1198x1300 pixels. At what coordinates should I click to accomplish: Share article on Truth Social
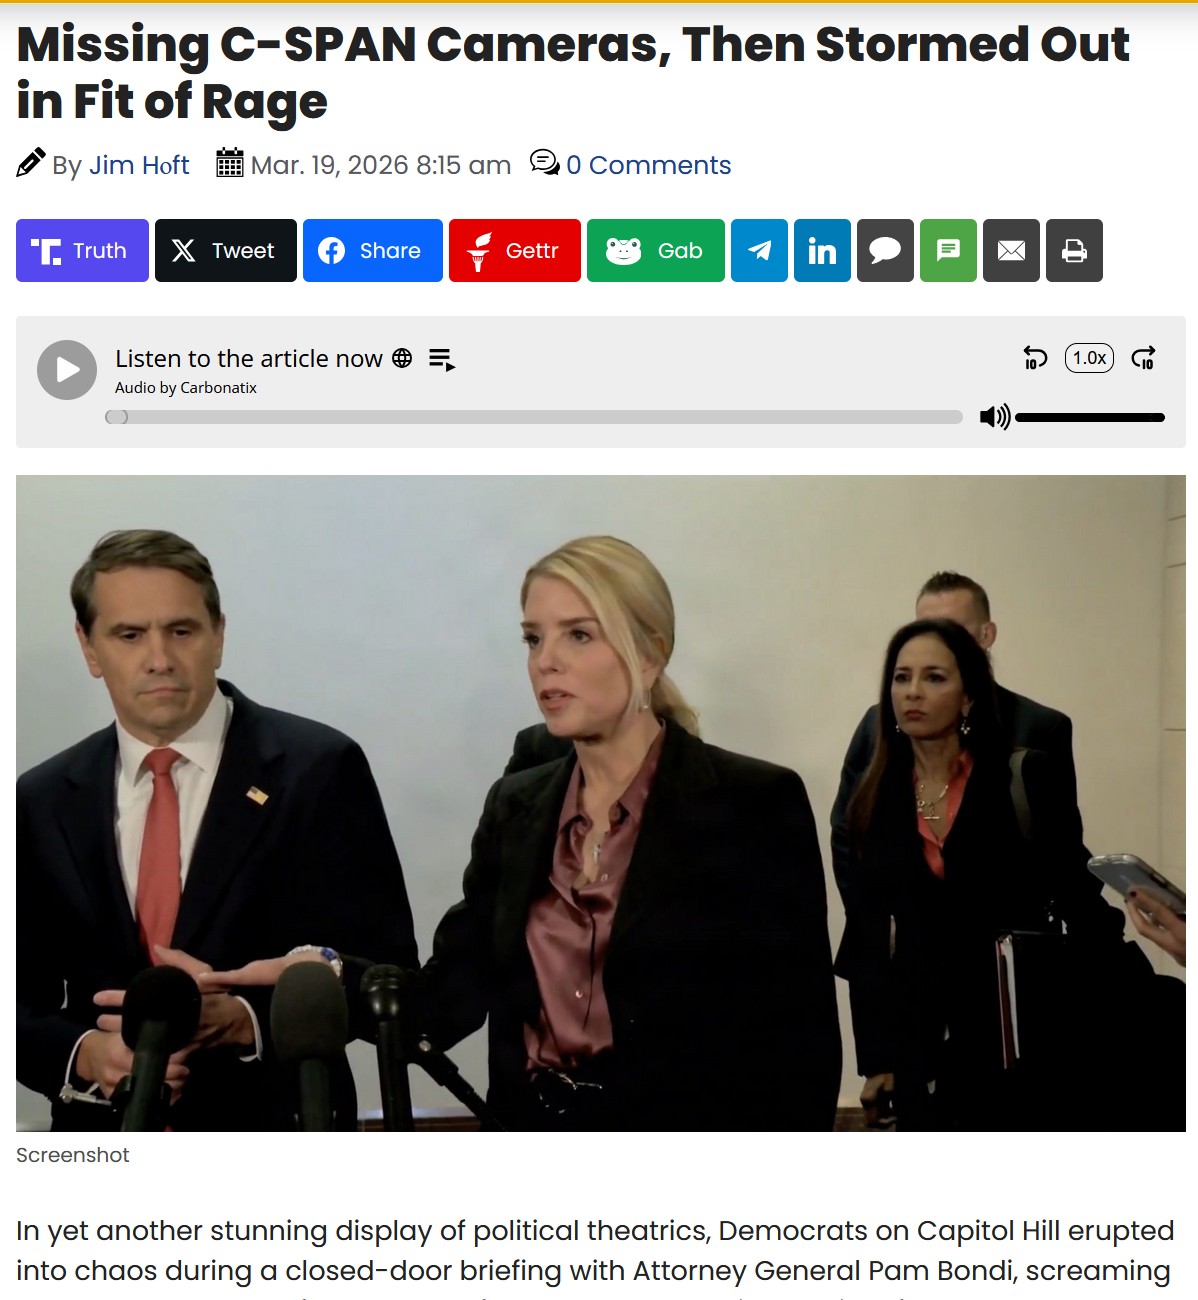click(82, 250)
